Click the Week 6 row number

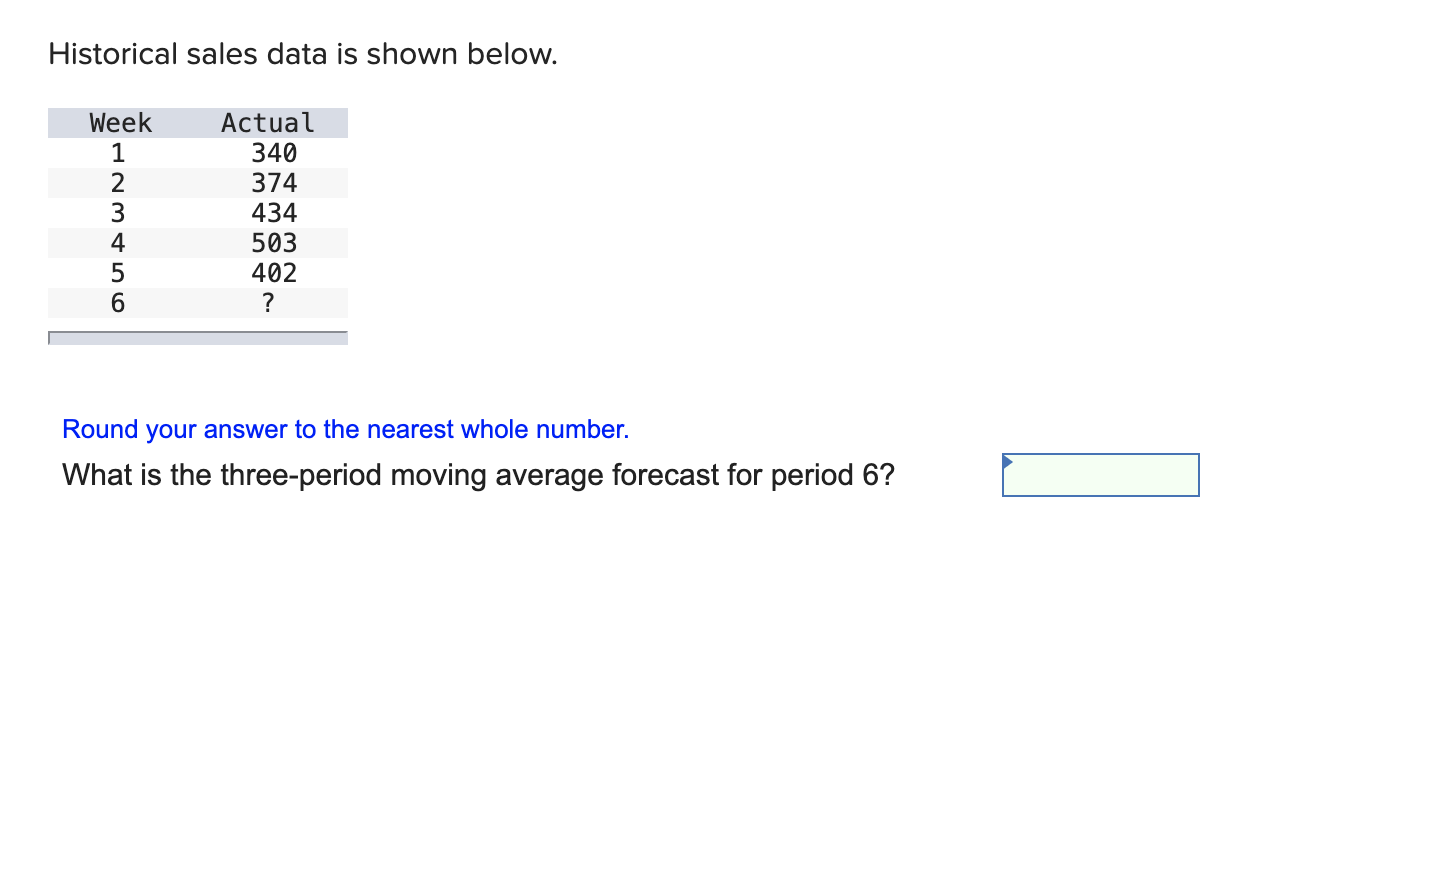[x=117, y=302]
